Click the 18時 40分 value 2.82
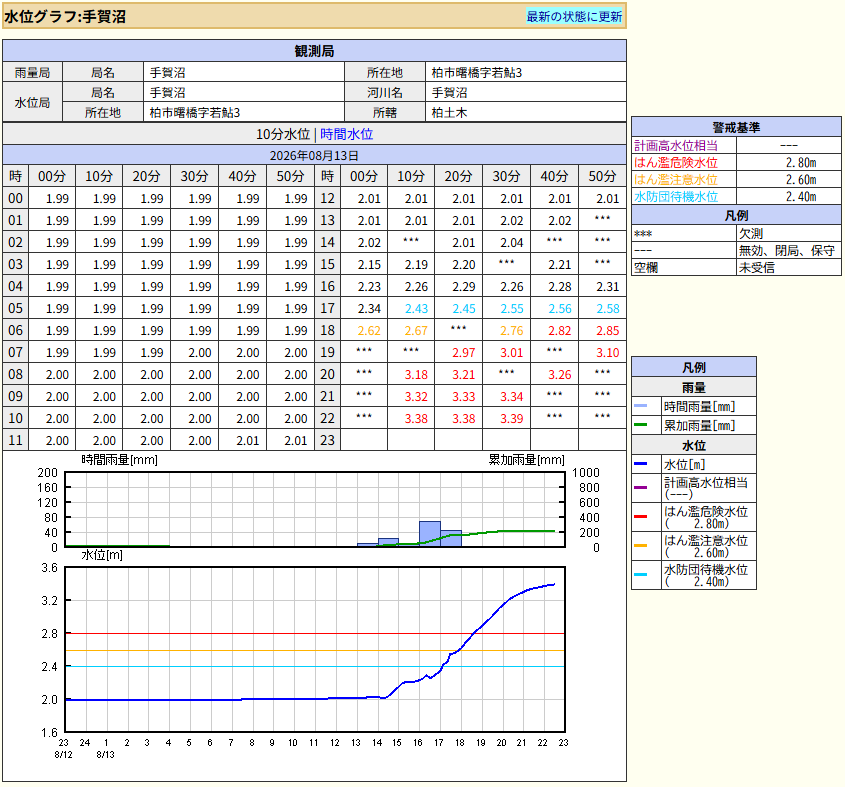Screen dimensions: 845x787 [559, 330]
